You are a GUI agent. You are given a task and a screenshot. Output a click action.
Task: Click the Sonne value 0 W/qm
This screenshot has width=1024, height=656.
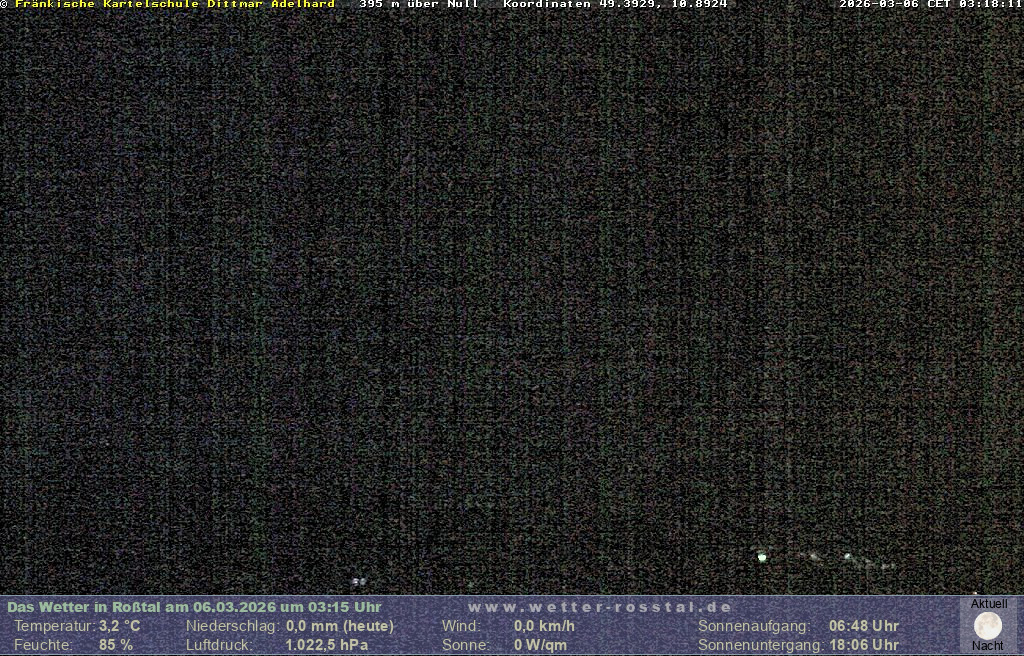[541, 645]
